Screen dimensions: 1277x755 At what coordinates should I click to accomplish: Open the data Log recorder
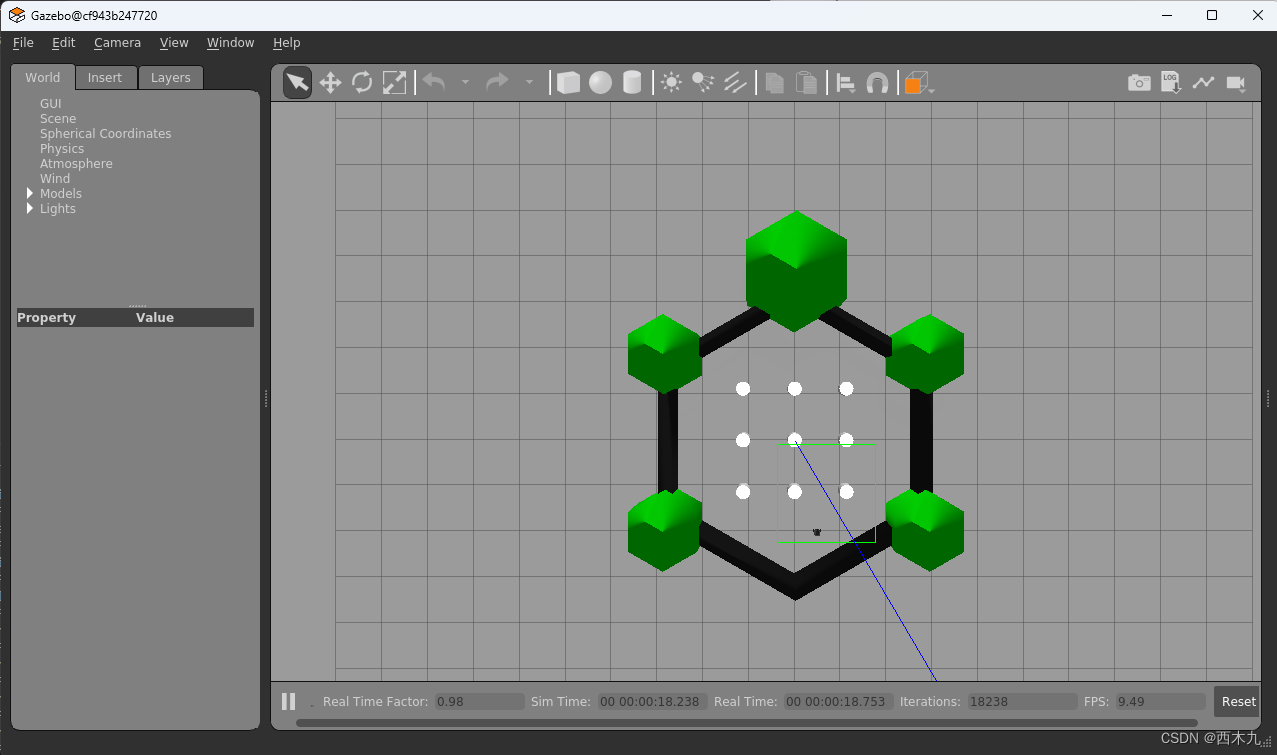(1171, 83)
